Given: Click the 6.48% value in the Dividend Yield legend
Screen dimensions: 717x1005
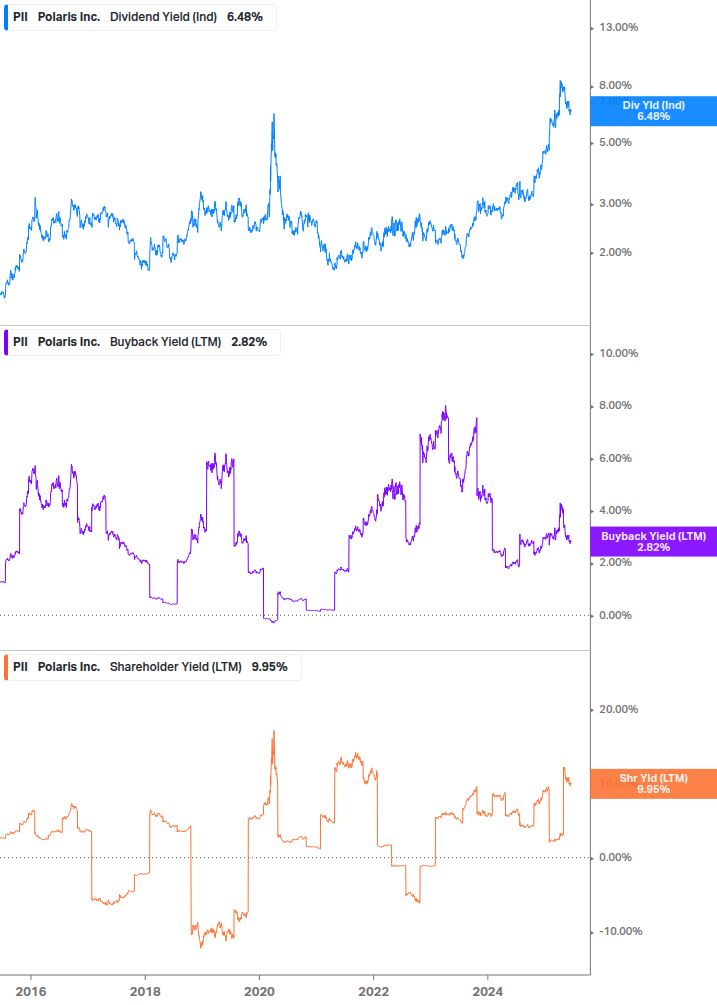Looking at the screenshot, I should (x=245, y=17).
